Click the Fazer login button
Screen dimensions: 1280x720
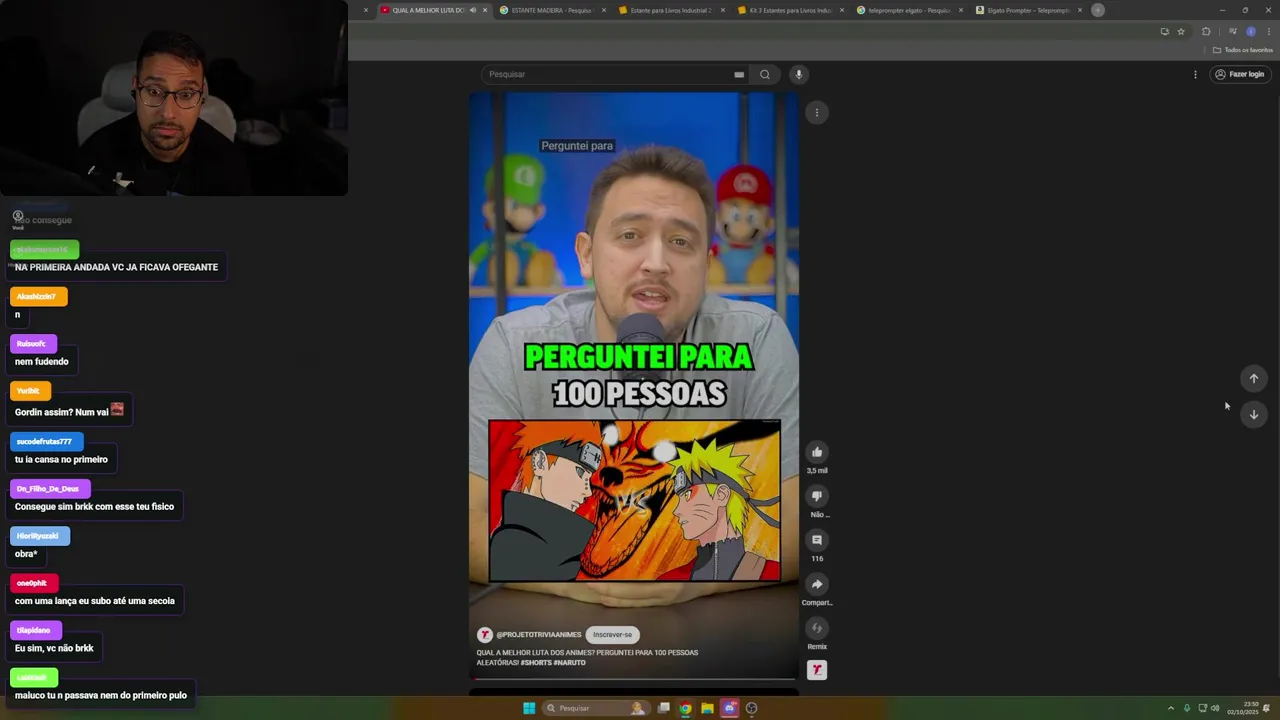pos(1240,74)
